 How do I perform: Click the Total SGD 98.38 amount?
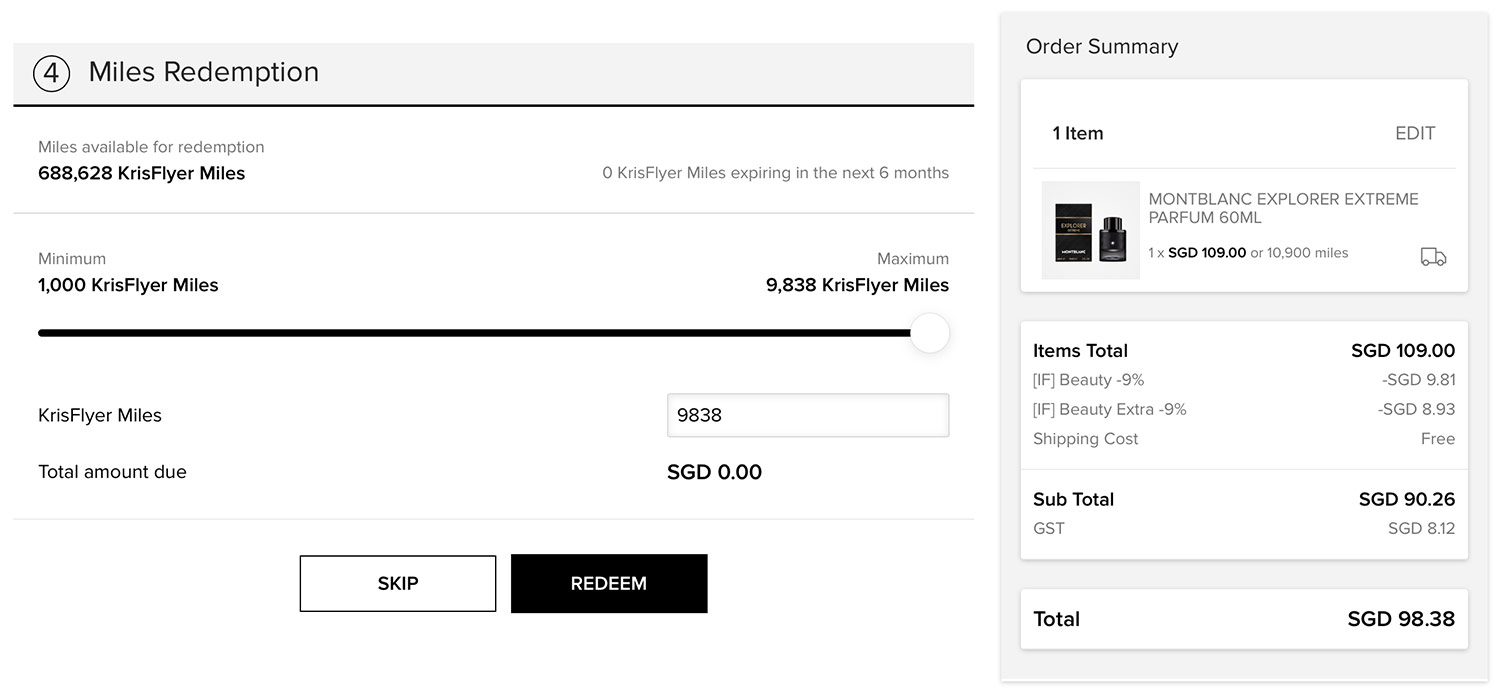pyautogui.click(x=1400, y=619)
